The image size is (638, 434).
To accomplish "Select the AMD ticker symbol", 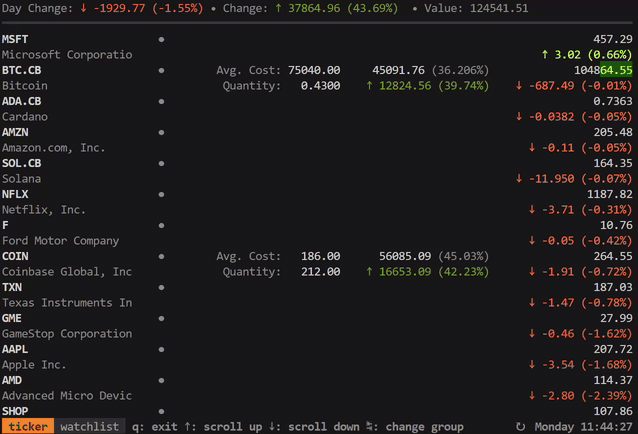I will (x=12, y=380).
